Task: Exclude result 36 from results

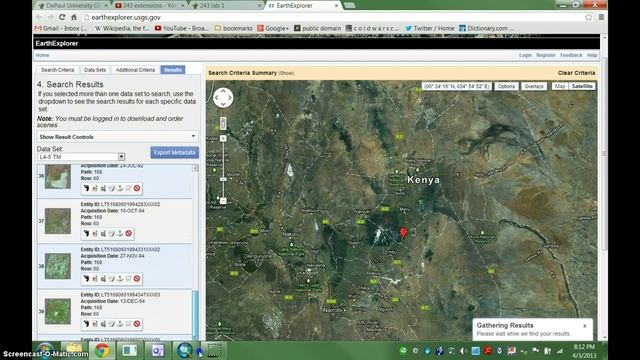Action: 137,188
